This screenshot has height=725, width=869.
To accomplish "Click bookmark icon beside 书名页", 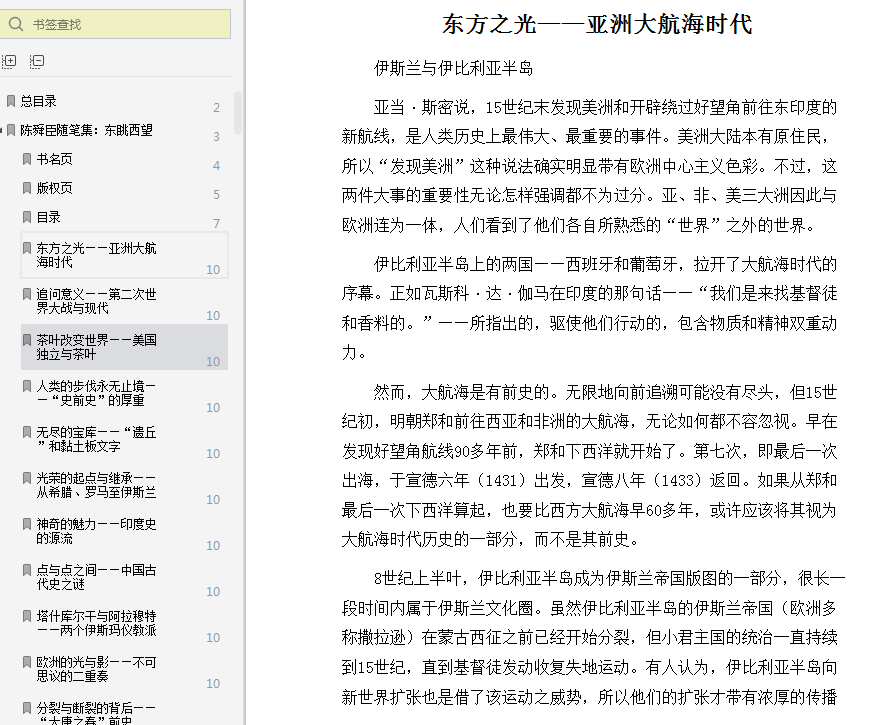I will tap(27, 159).
